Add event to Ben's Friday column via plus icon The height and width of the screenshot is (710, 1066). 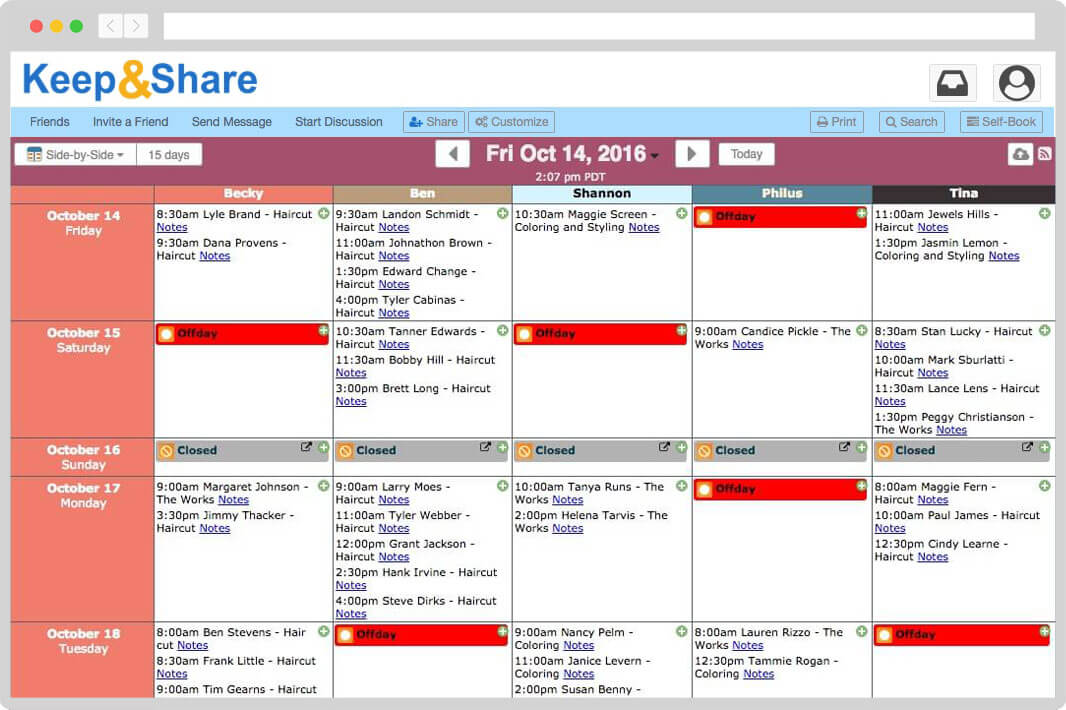click(501, 212)
